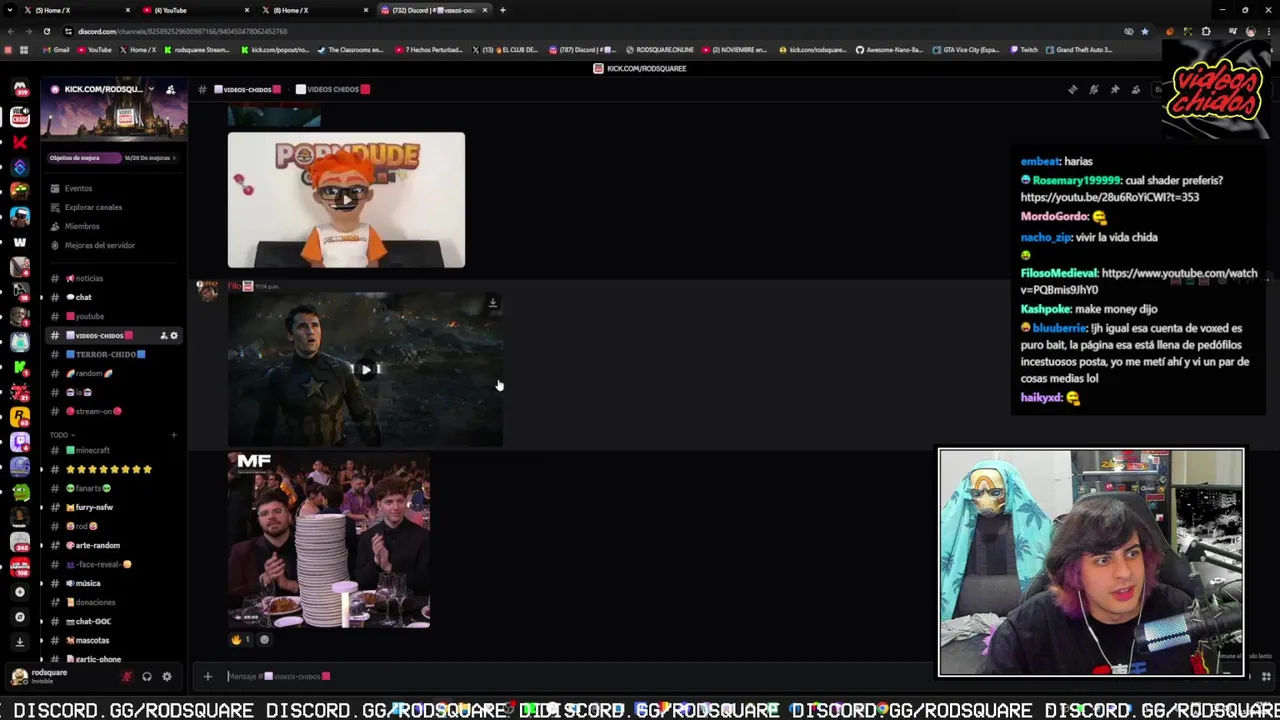Open the fanarts channel
This screenshot has height=720, width=1280.
pyautogui.click(x=112, y=488)
